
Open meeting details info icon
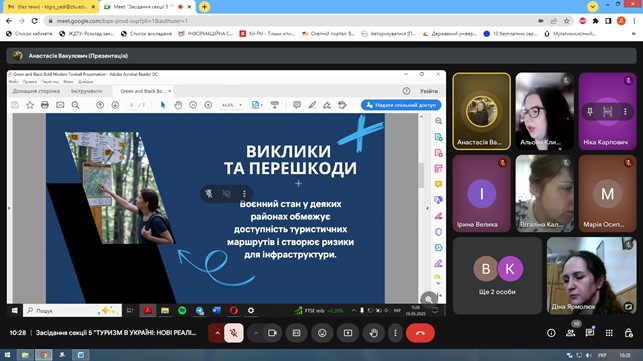(551, 333)
